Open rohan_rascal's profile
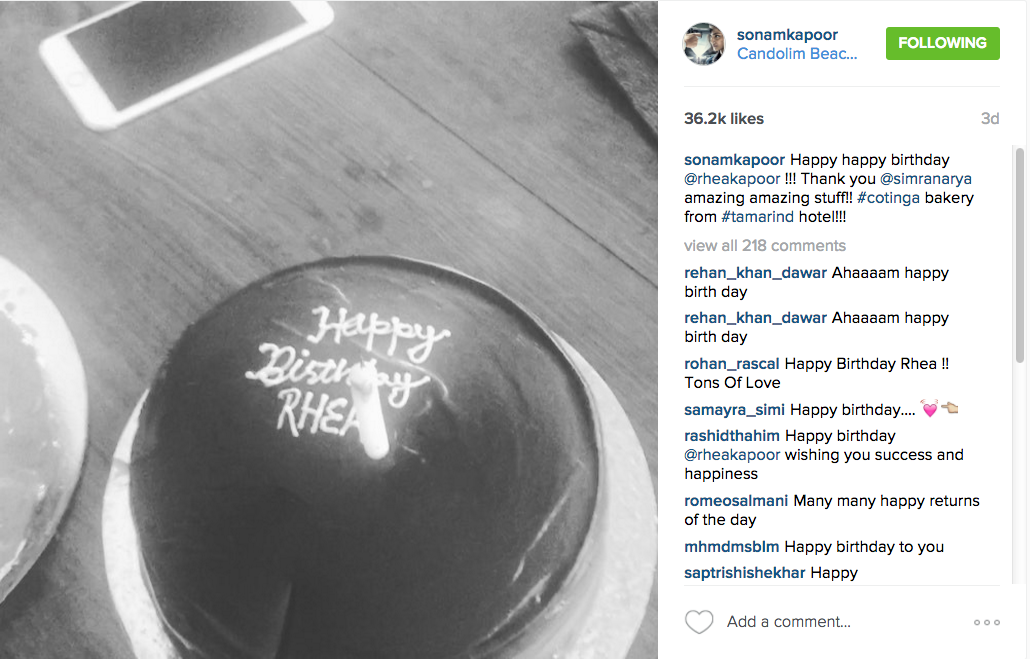This screenshot has width=1030, height=659. tap(731, 364)
